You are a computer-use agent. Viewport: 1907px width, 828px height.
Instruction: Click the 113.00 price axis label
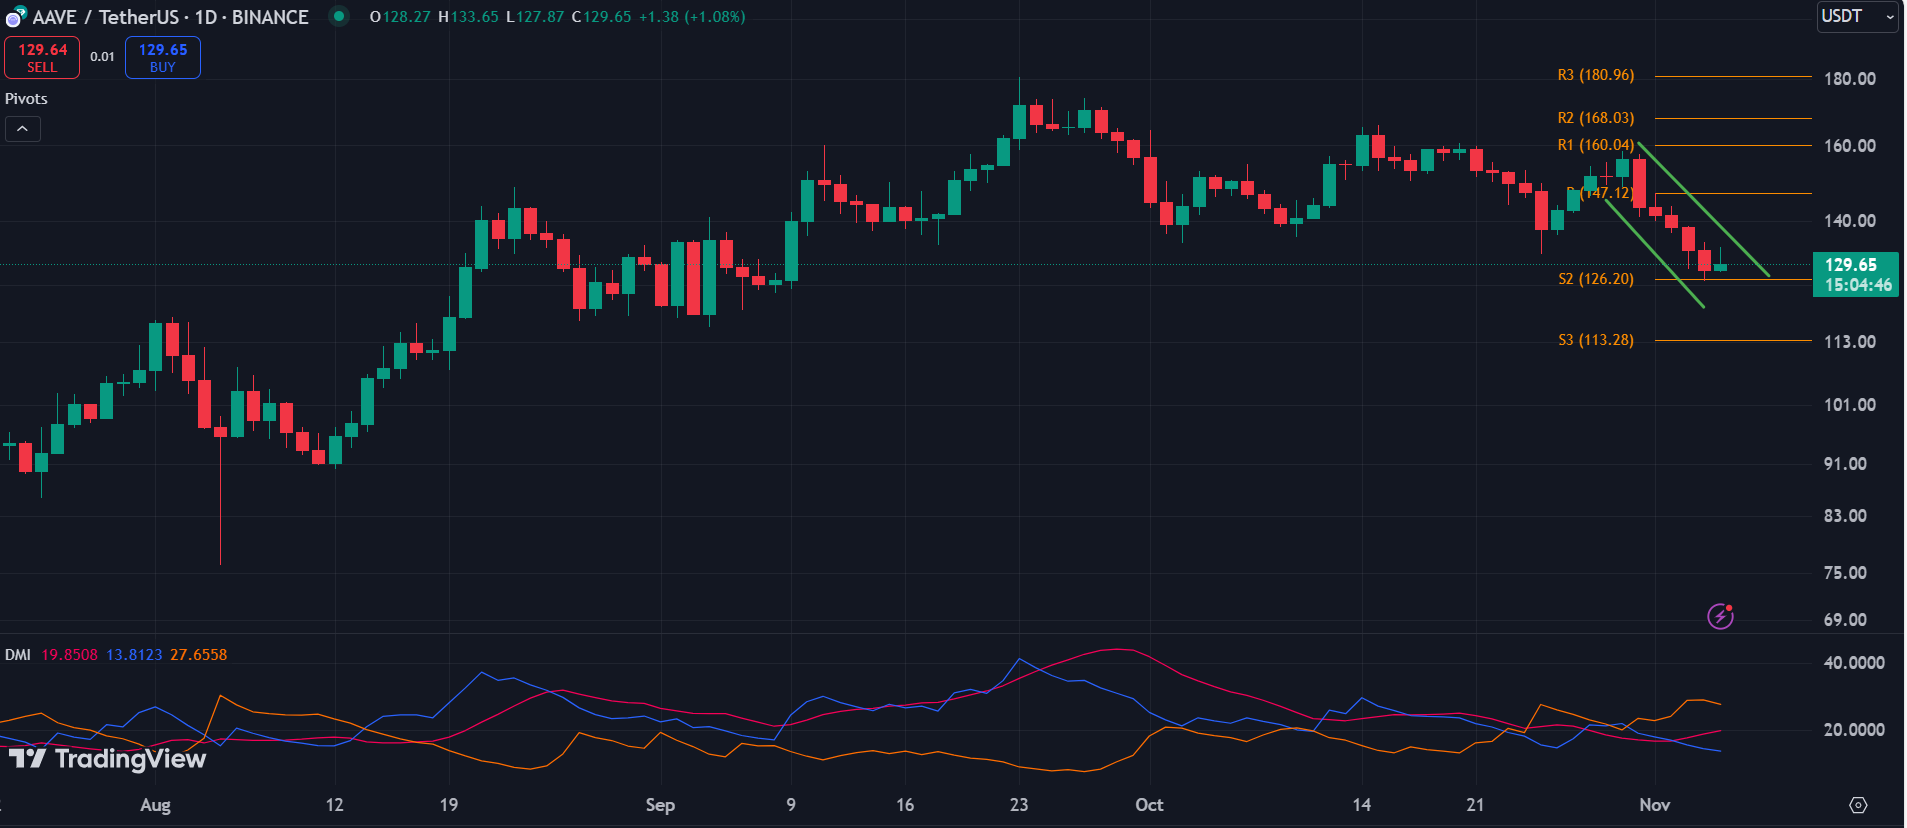click(x=1850, y=342)
